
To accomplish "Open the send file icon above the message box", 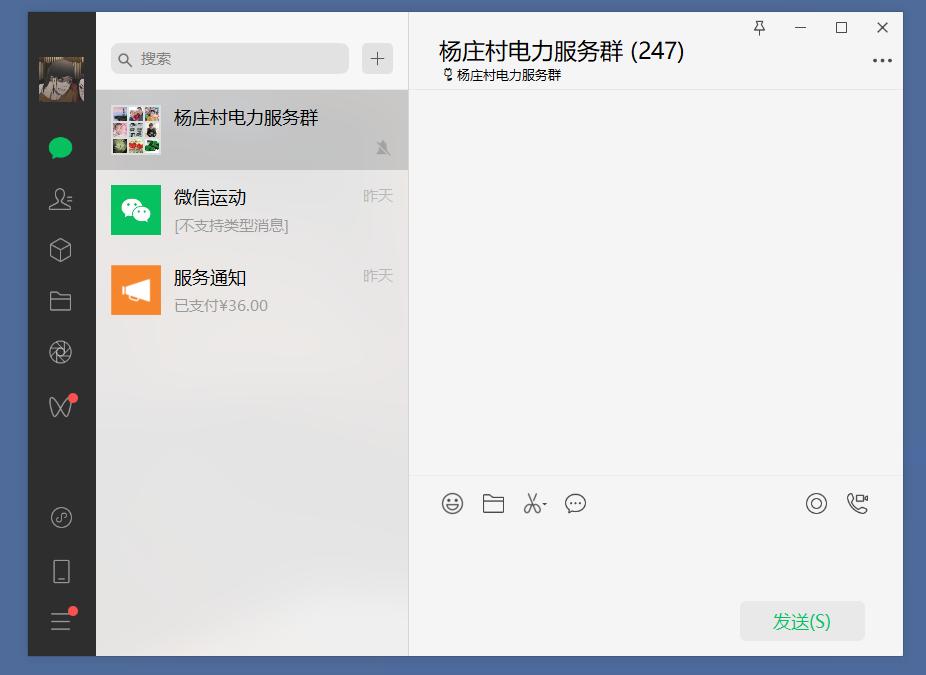I will coord(492,504).
